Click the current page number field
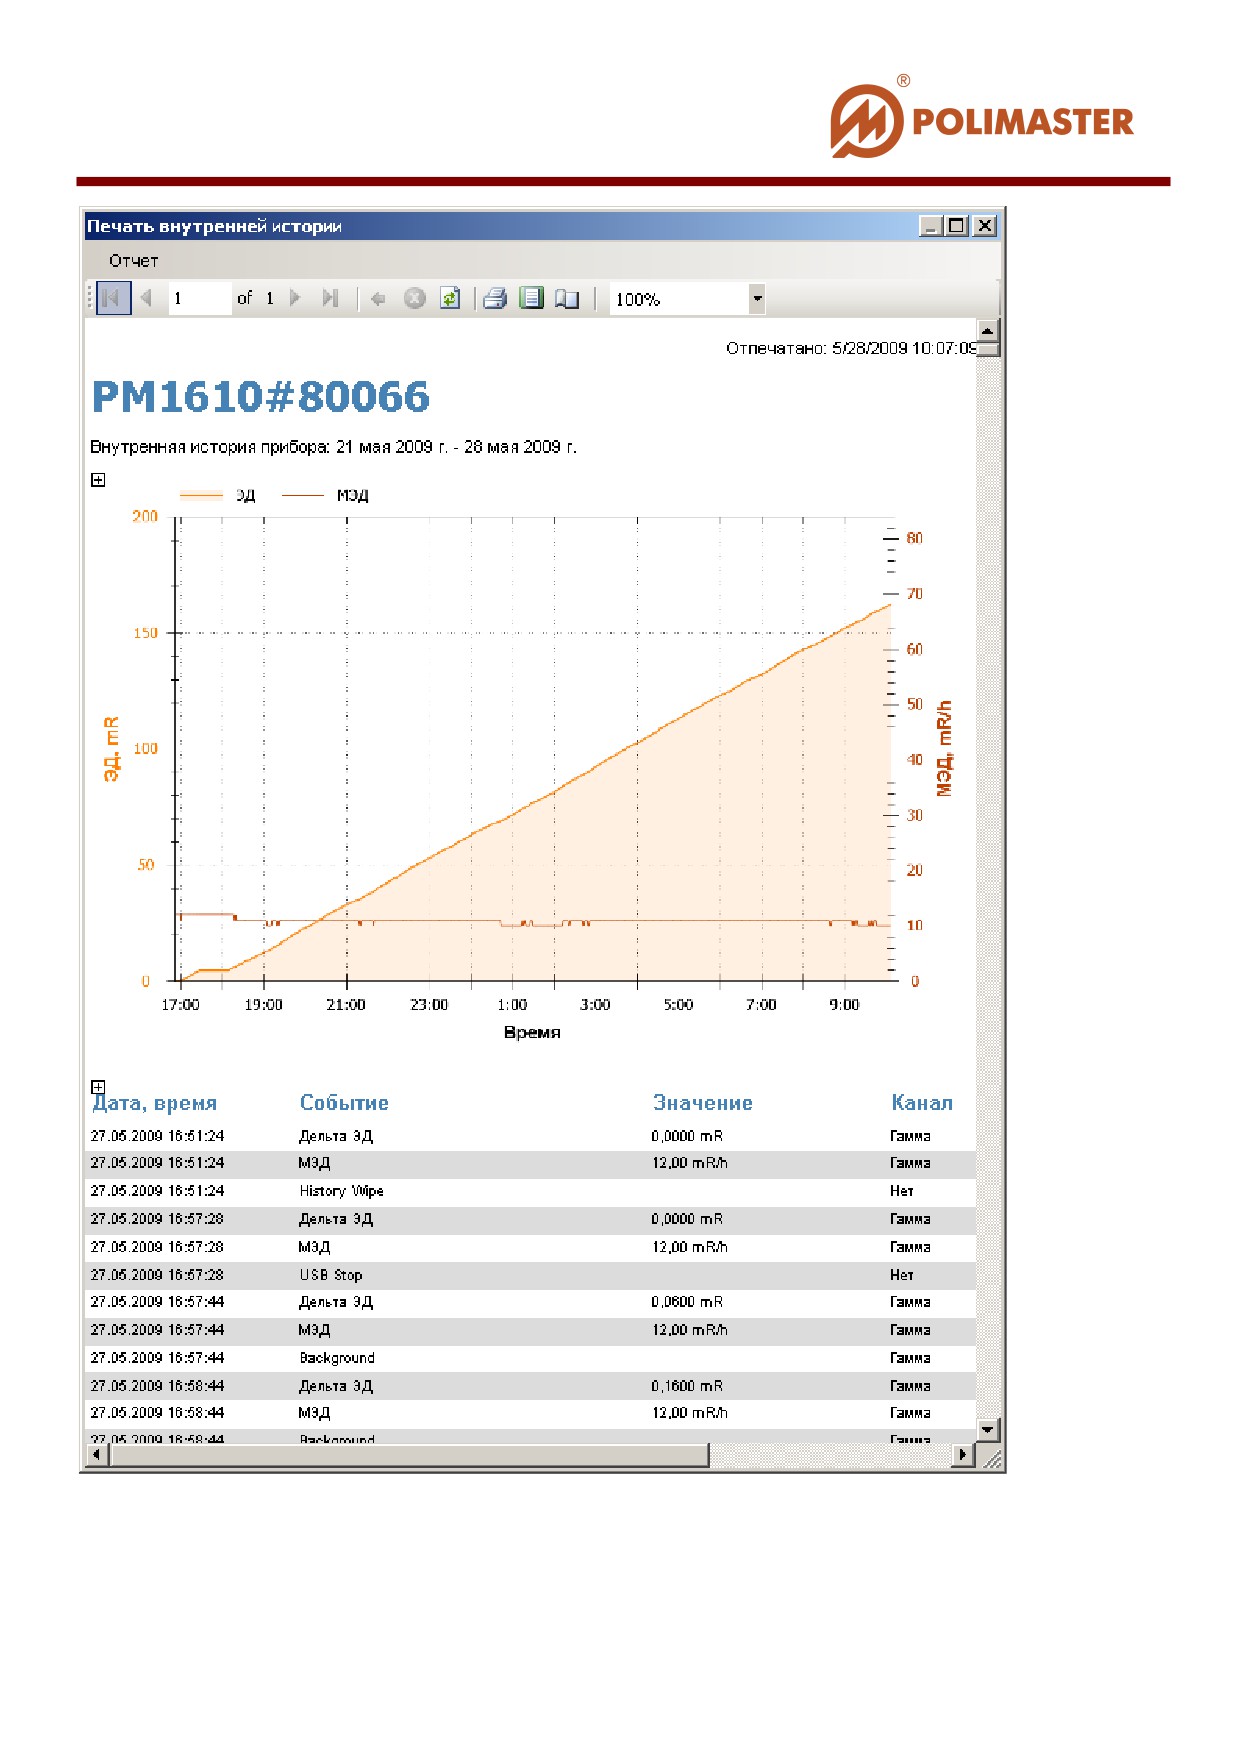Screen dimensions: 1239x1752 click(199, 298)
